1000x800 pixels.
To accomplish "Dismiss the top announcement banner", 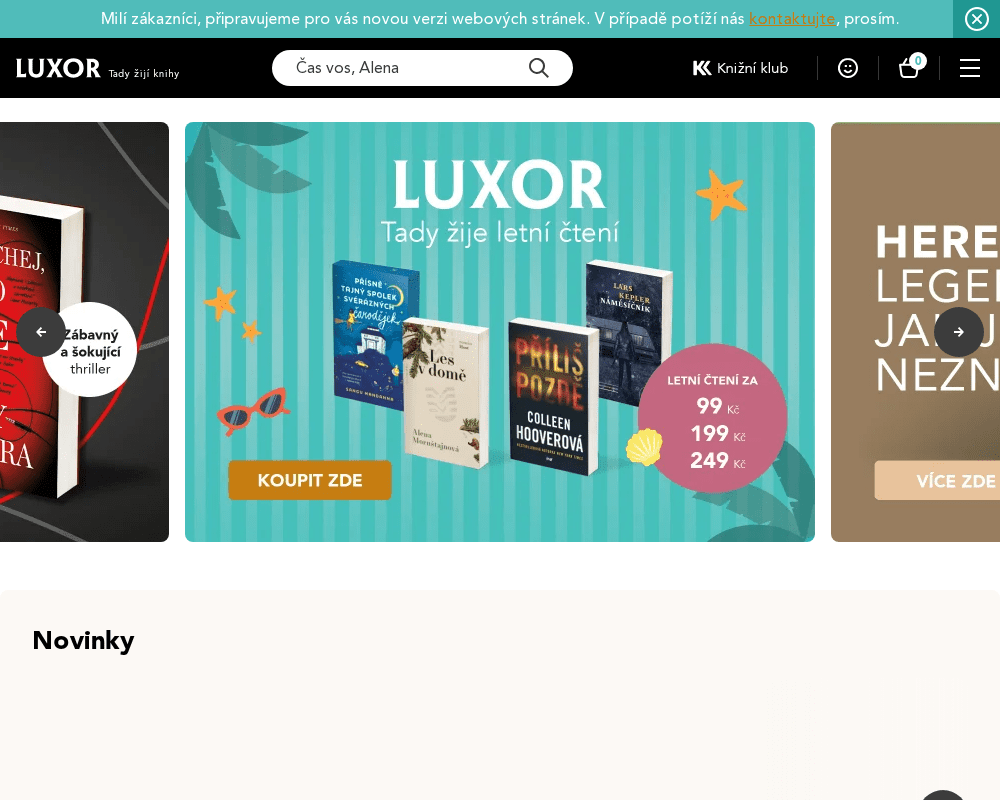I will 976,19.
